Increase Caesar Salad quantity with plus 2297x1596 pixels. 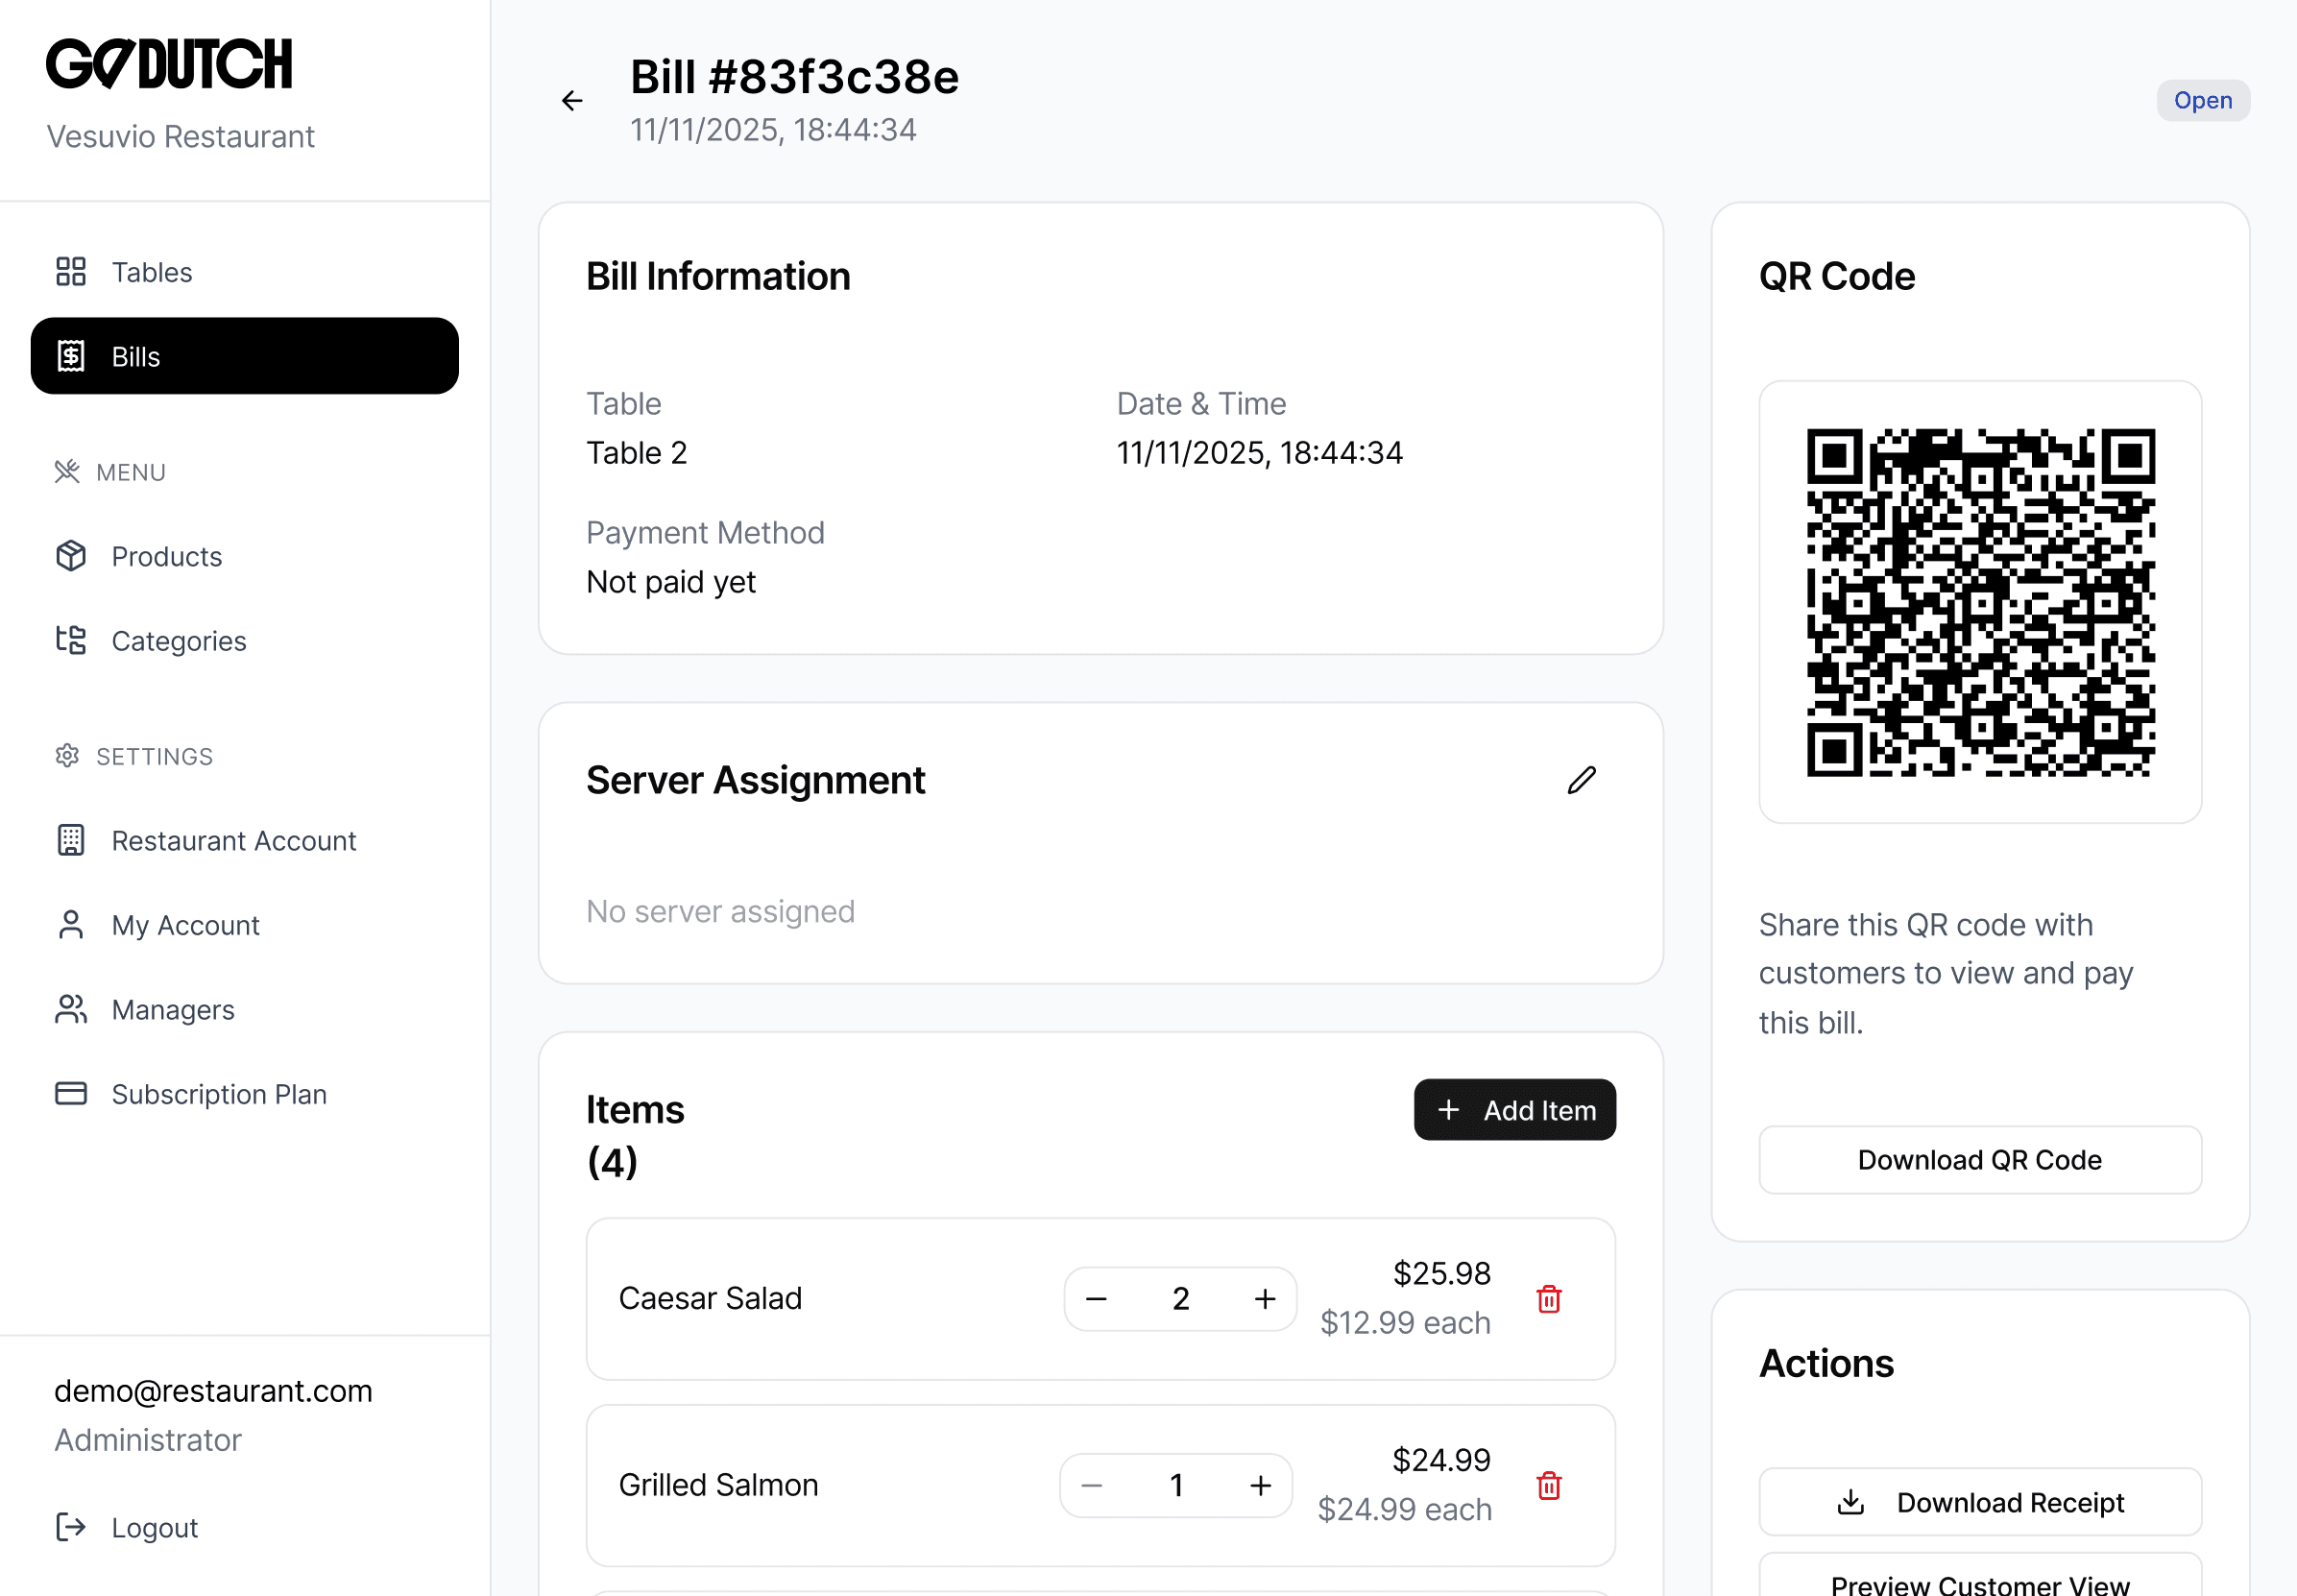1264,1298
